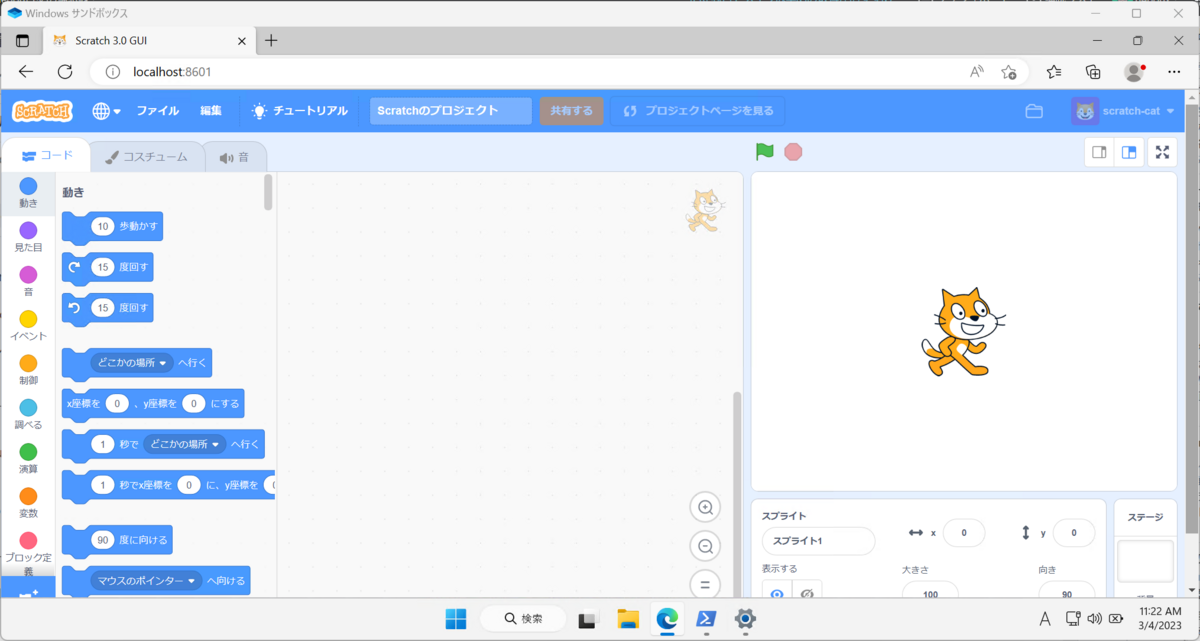Select the 制御 block category
Viewport: 1200px width, 641px height.
(28, 370)
